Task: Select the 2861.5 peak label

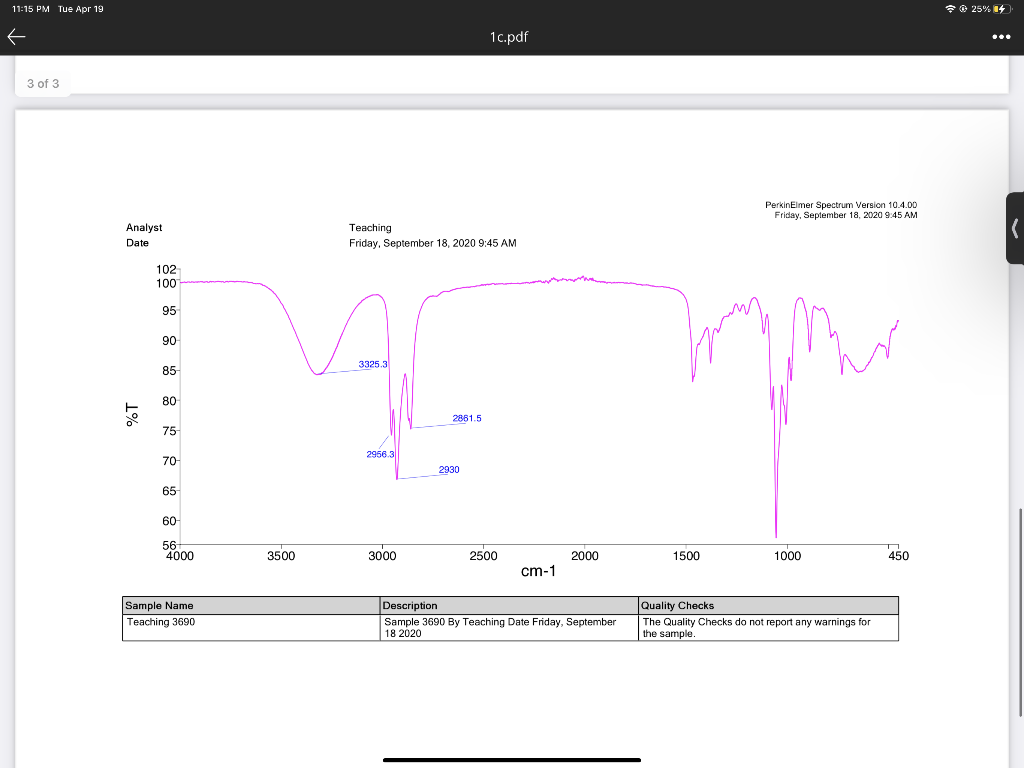Action: point(467,418)
